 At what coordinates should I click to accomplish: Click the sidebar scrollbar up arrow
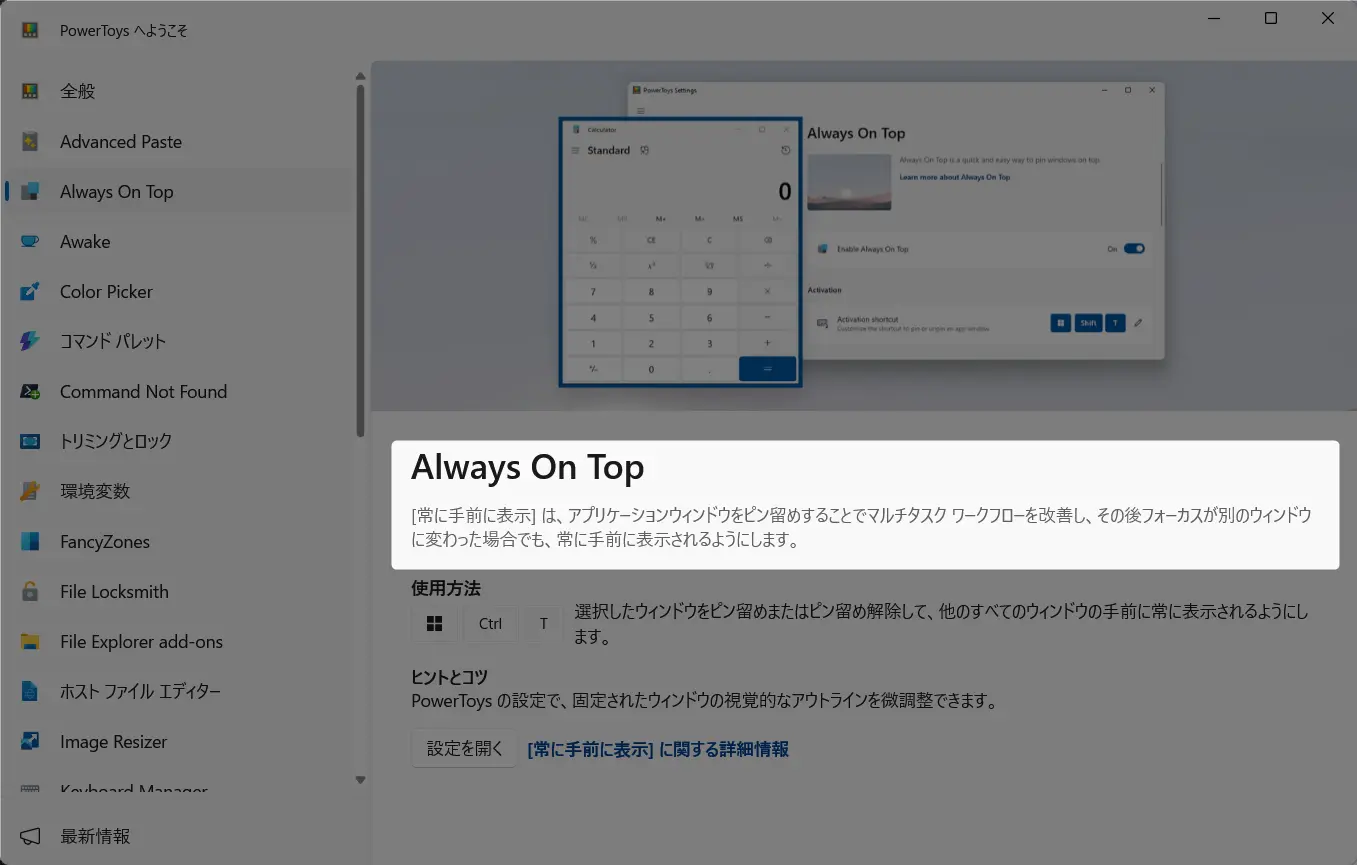[361, 74]
